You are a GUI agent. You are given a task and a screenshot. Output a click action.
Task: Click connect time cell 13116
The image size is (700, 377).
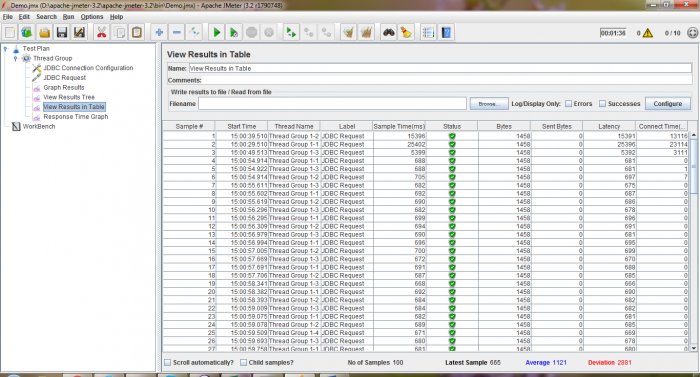coord(662,136)
